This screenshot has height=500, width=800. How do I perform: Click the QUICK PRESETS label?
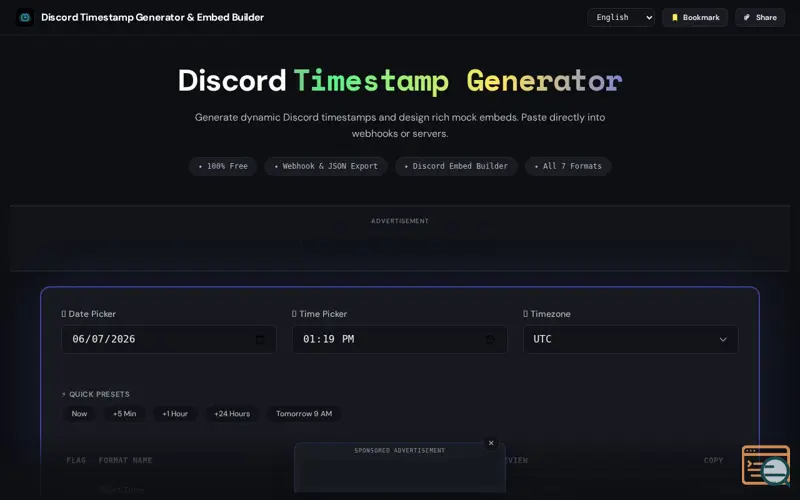(x=95, y=394)
